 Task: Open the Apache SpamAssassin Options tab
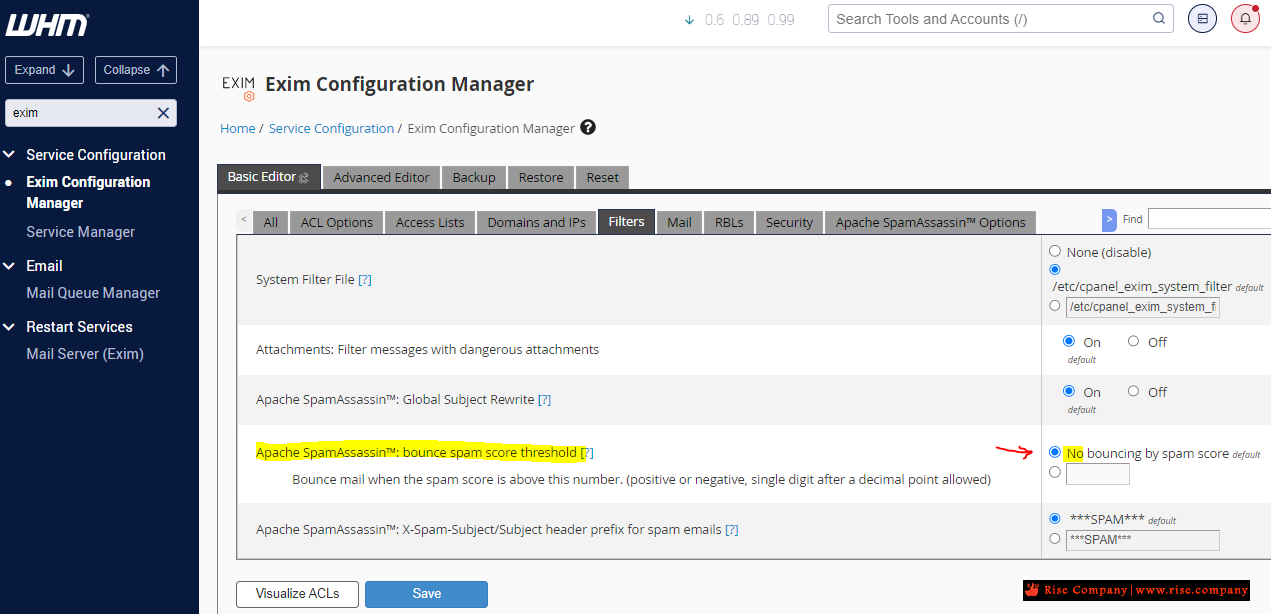[931, 222]
